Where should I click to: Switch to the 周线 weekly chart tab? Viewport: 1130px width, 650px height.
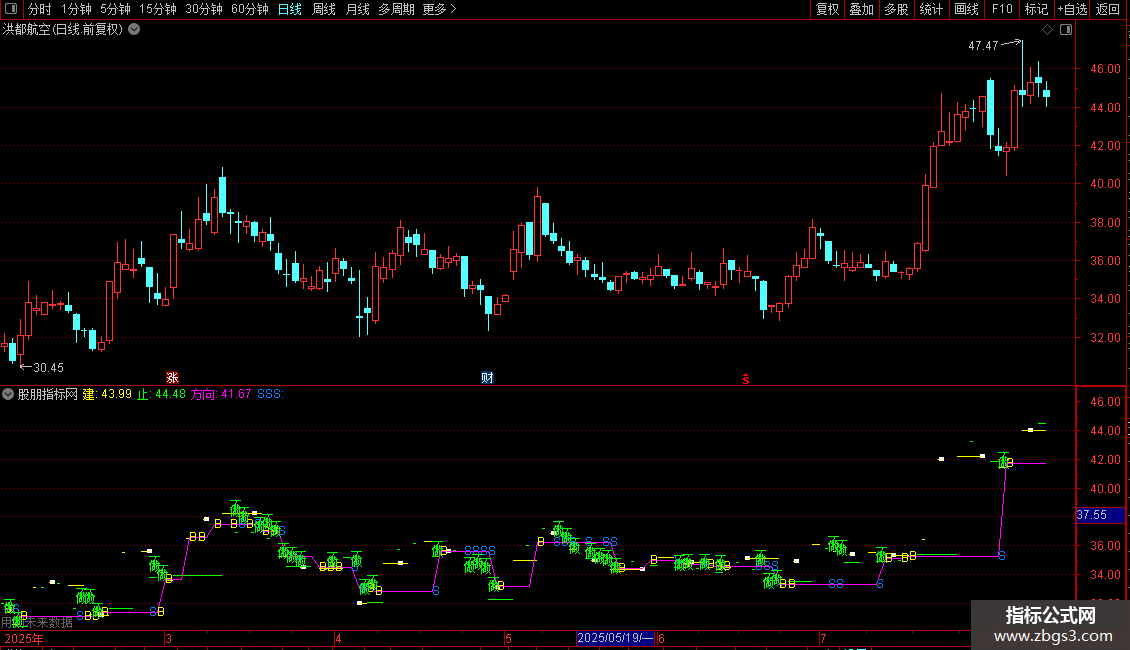pos(324,9)
